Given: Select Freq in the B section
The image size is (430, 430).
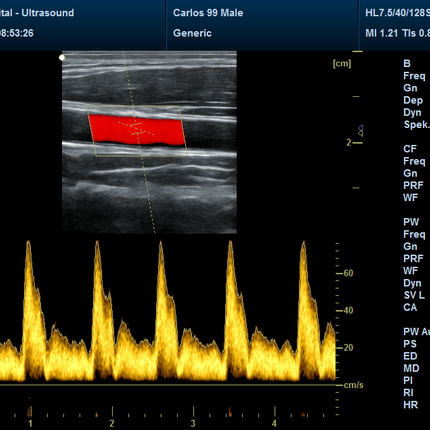Looking at the screenshot, I should (x=414, y=76).
